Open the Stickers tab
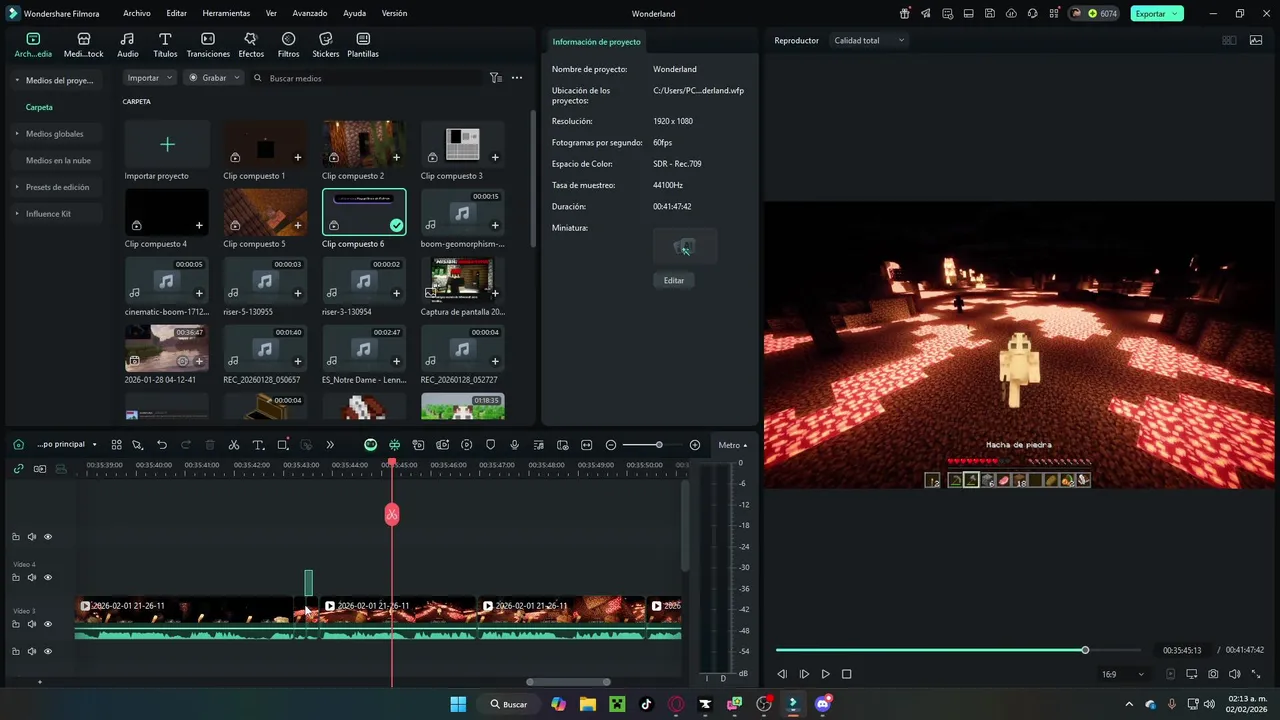This screenshot has height=720, width=1280. coord(326,45)
